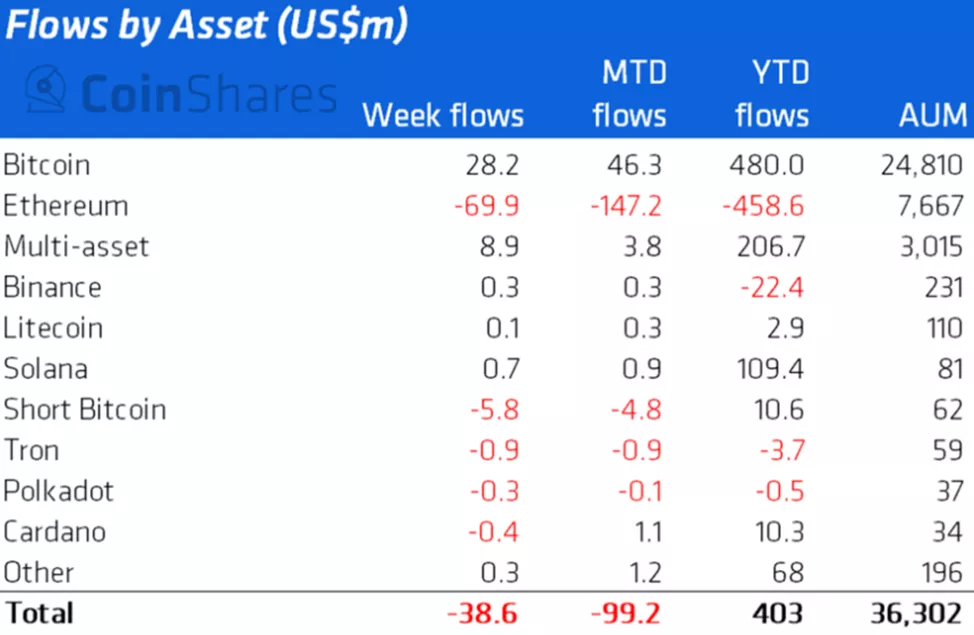Select the Ethereum row label
The image size is (974, 635).
point(65,206)
